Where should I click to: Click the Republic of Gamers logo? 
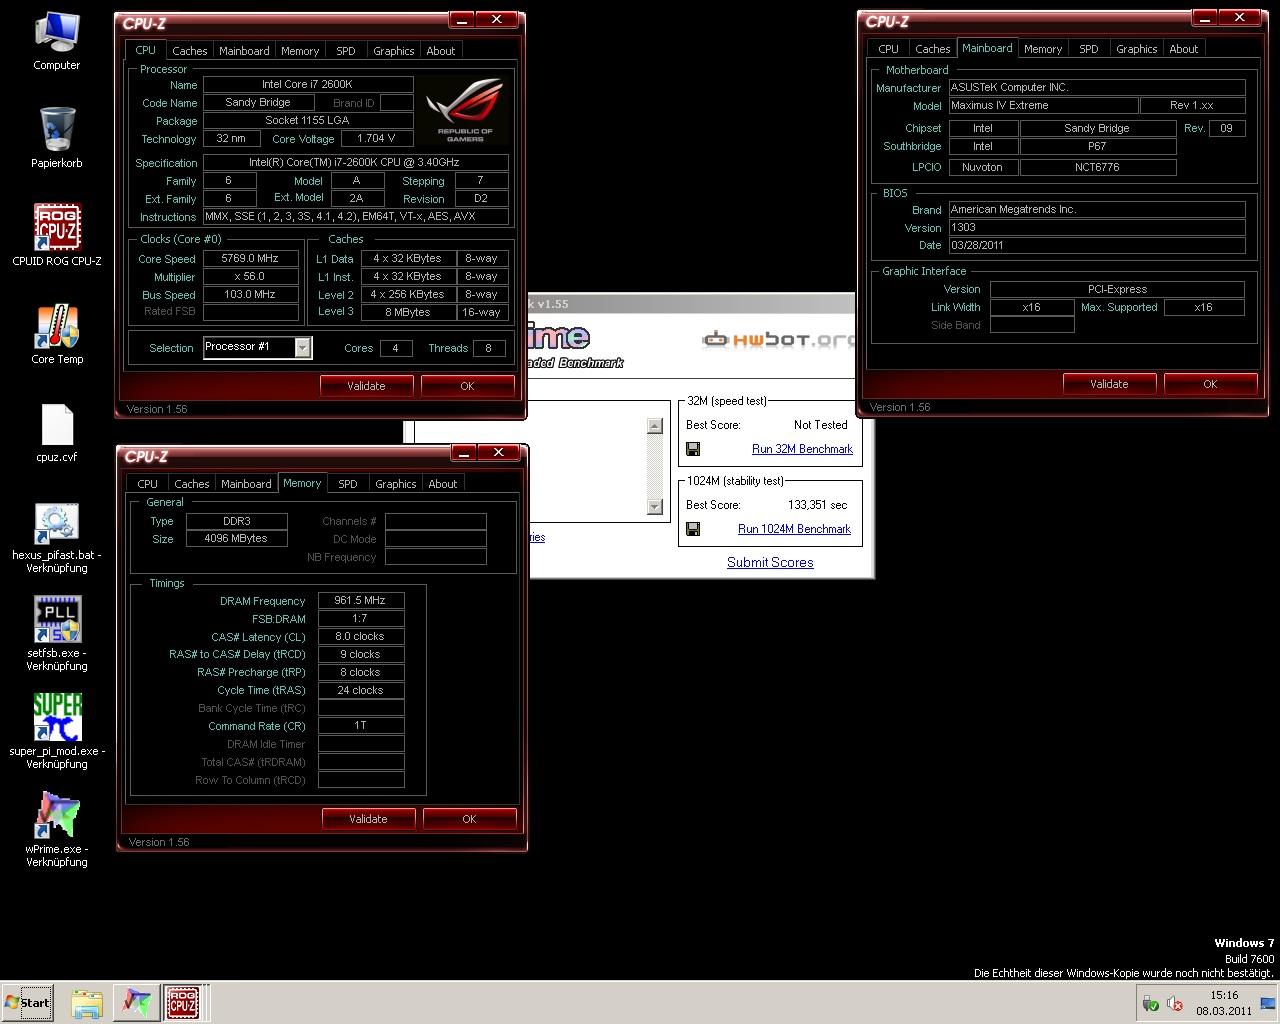pos(465,110)
